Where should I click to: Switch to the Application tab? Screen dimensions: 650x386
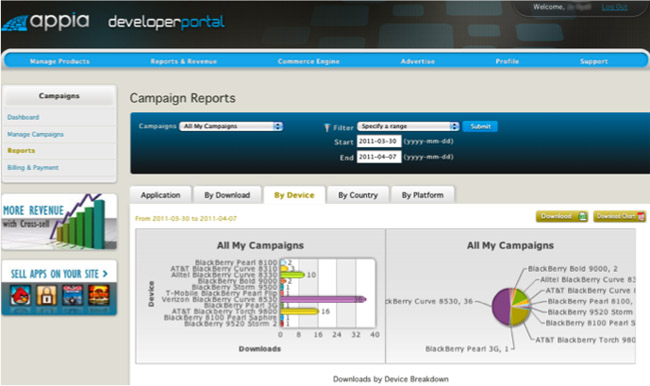pos(160,195)
